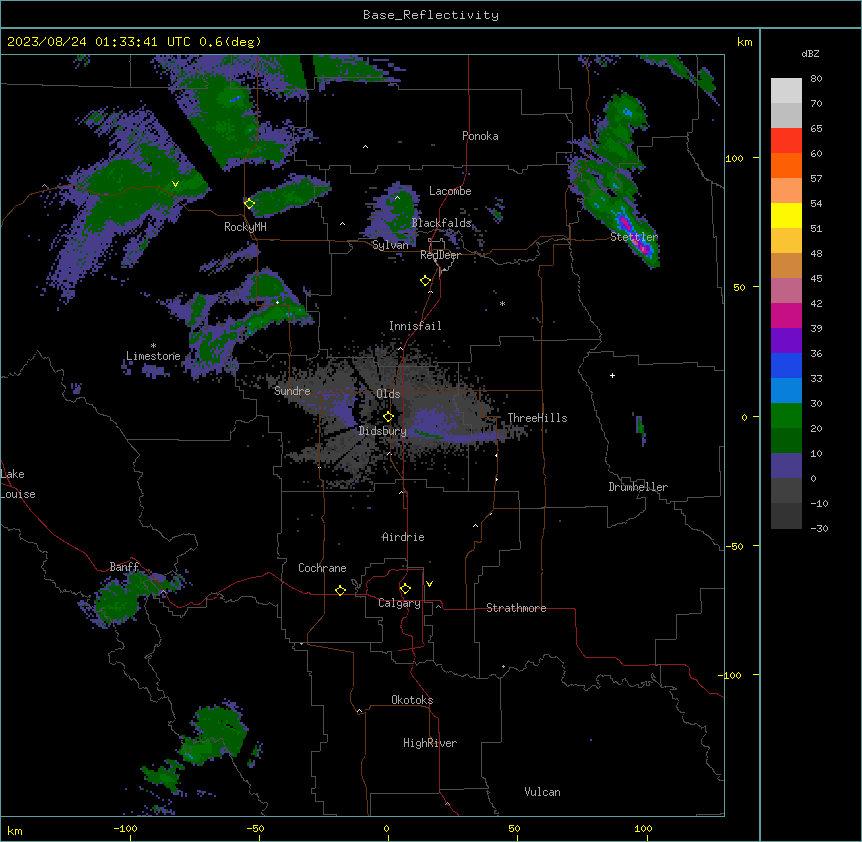This screenshot has width=862, height=842.
Task: Click the Innisfail label
Action: click(x=415, y=326)
